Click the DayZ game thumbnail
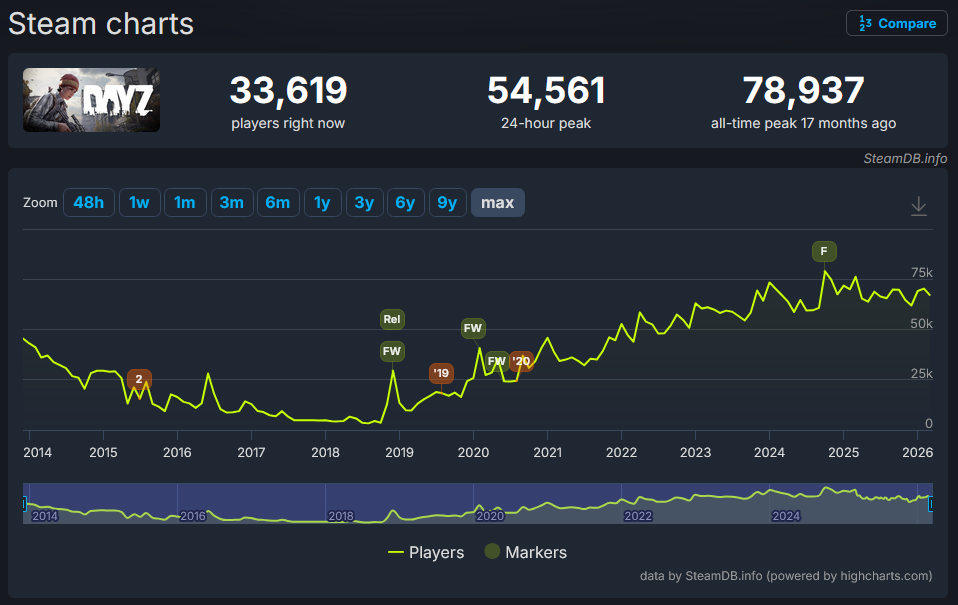This screenshot has height=605, width=958. [x=92, y=100]
